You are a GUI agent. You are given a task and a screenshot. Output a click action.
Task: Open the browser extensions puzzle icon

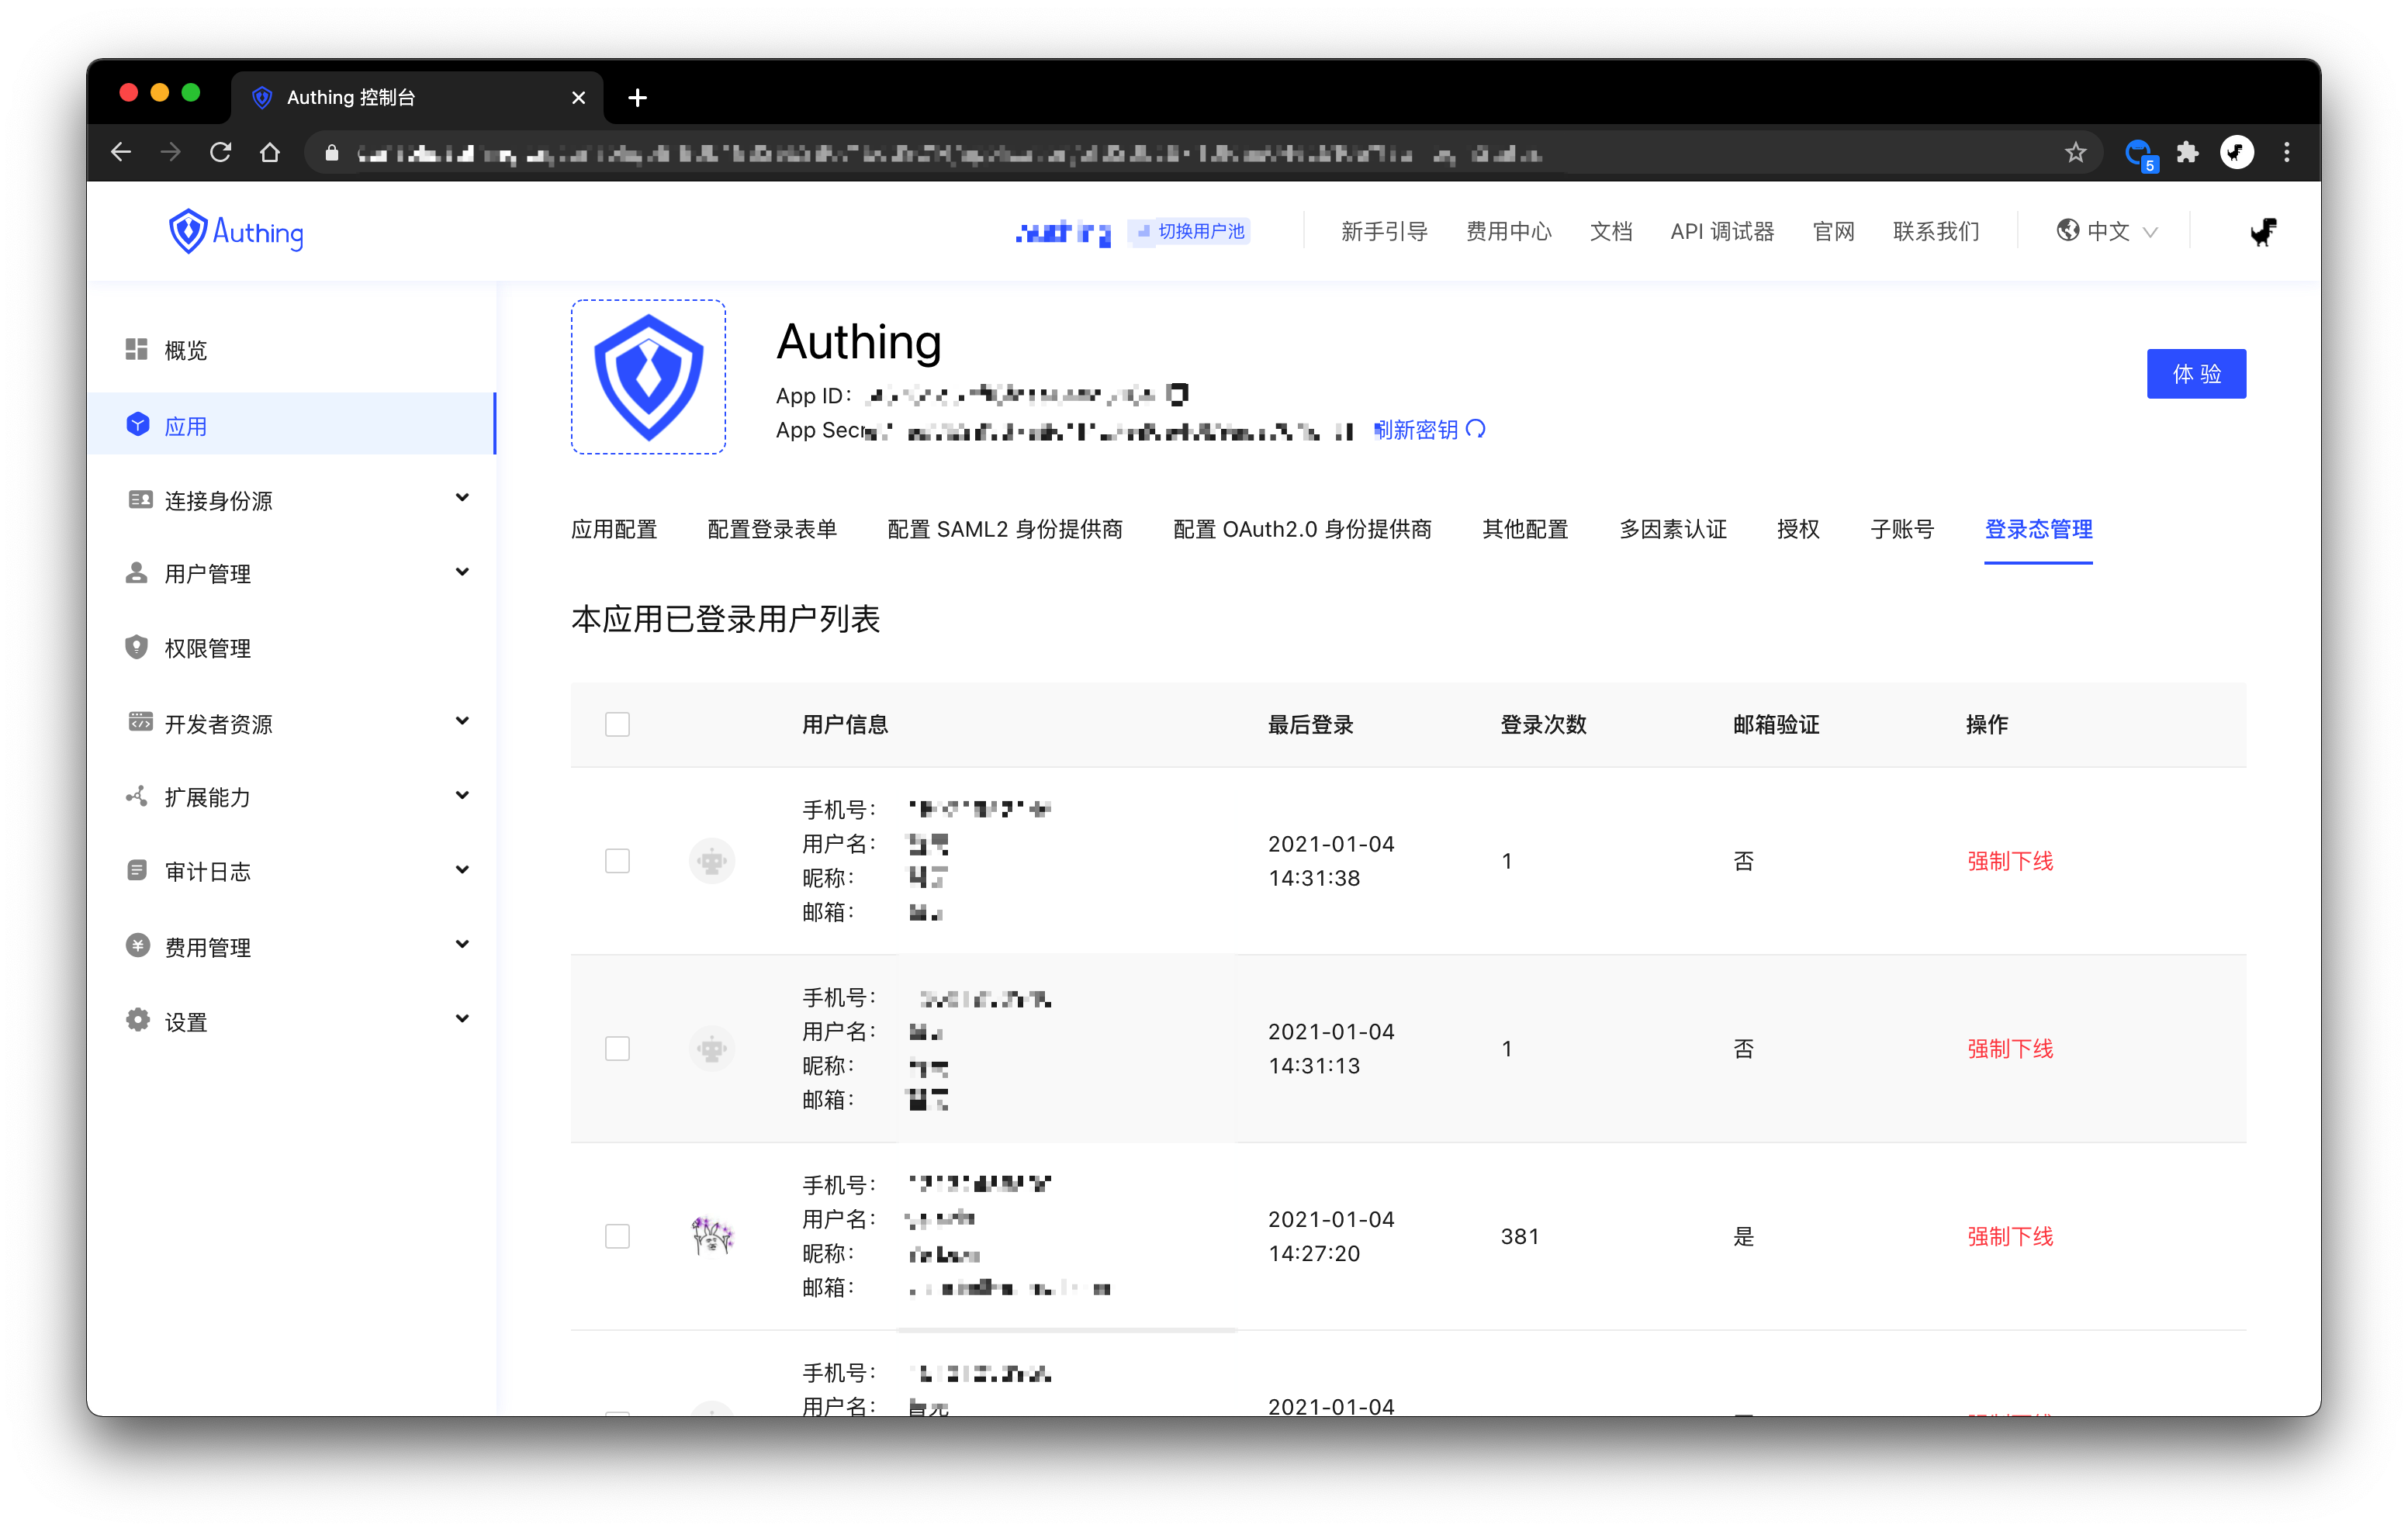(x=2187, y=152)
